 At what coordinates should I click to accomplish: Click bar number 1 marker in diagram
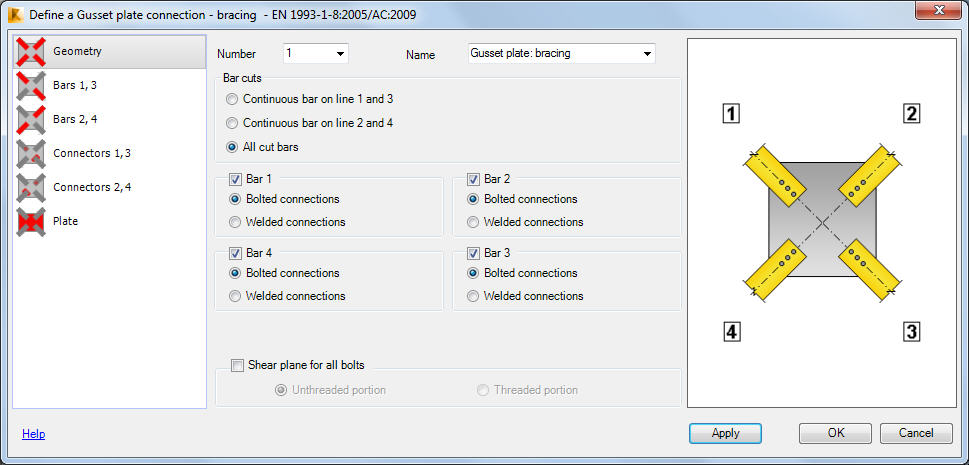(731, 114)
